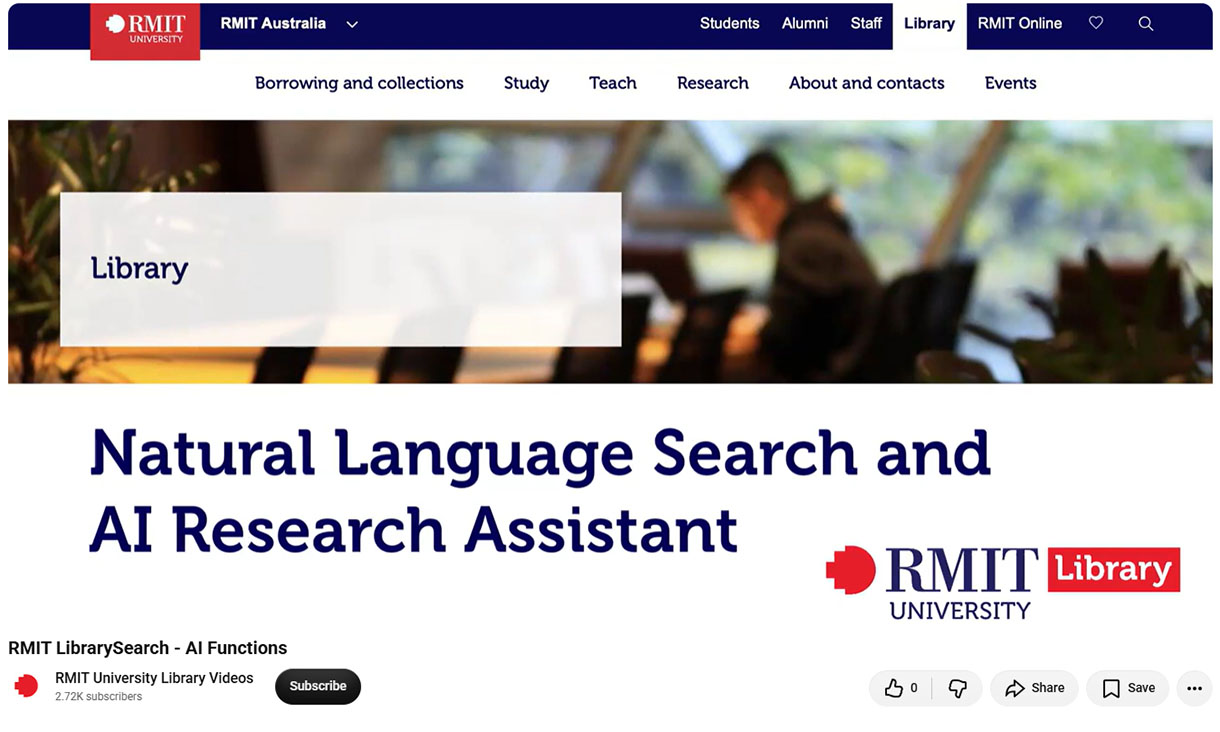Click the video title RMIT LibrarySearch - AI Functions

148,648
